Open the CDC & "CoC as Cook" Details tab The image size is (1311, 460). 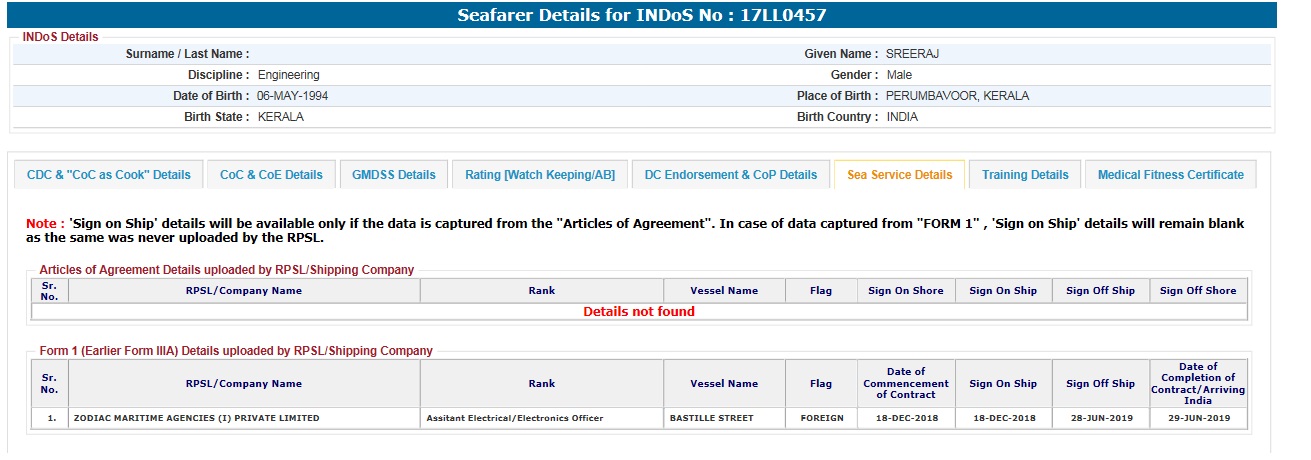click(108, 175)
